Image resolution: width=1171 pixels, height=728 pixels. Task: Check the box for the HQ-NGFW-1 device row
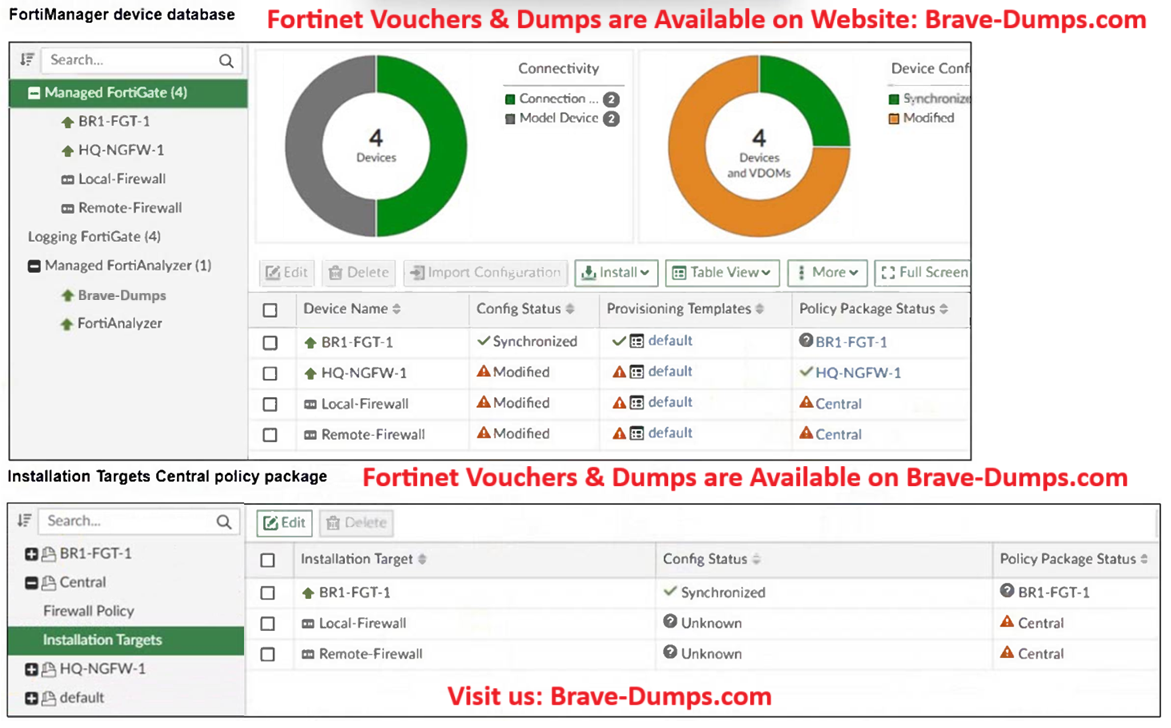(x=270, y=373)
